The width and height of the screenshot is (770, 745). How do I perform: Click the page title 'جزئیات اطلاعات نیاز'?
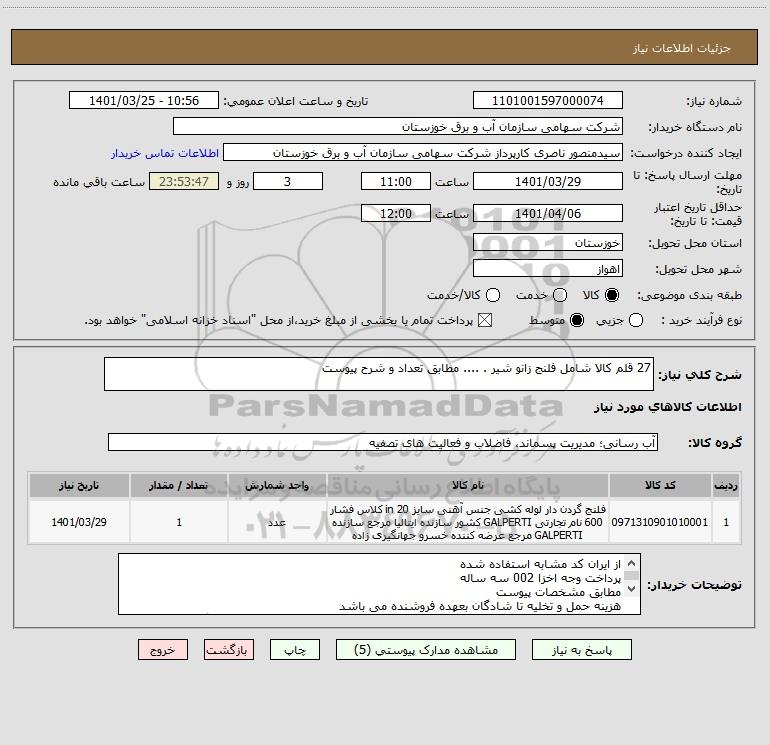tap(682, 48)
